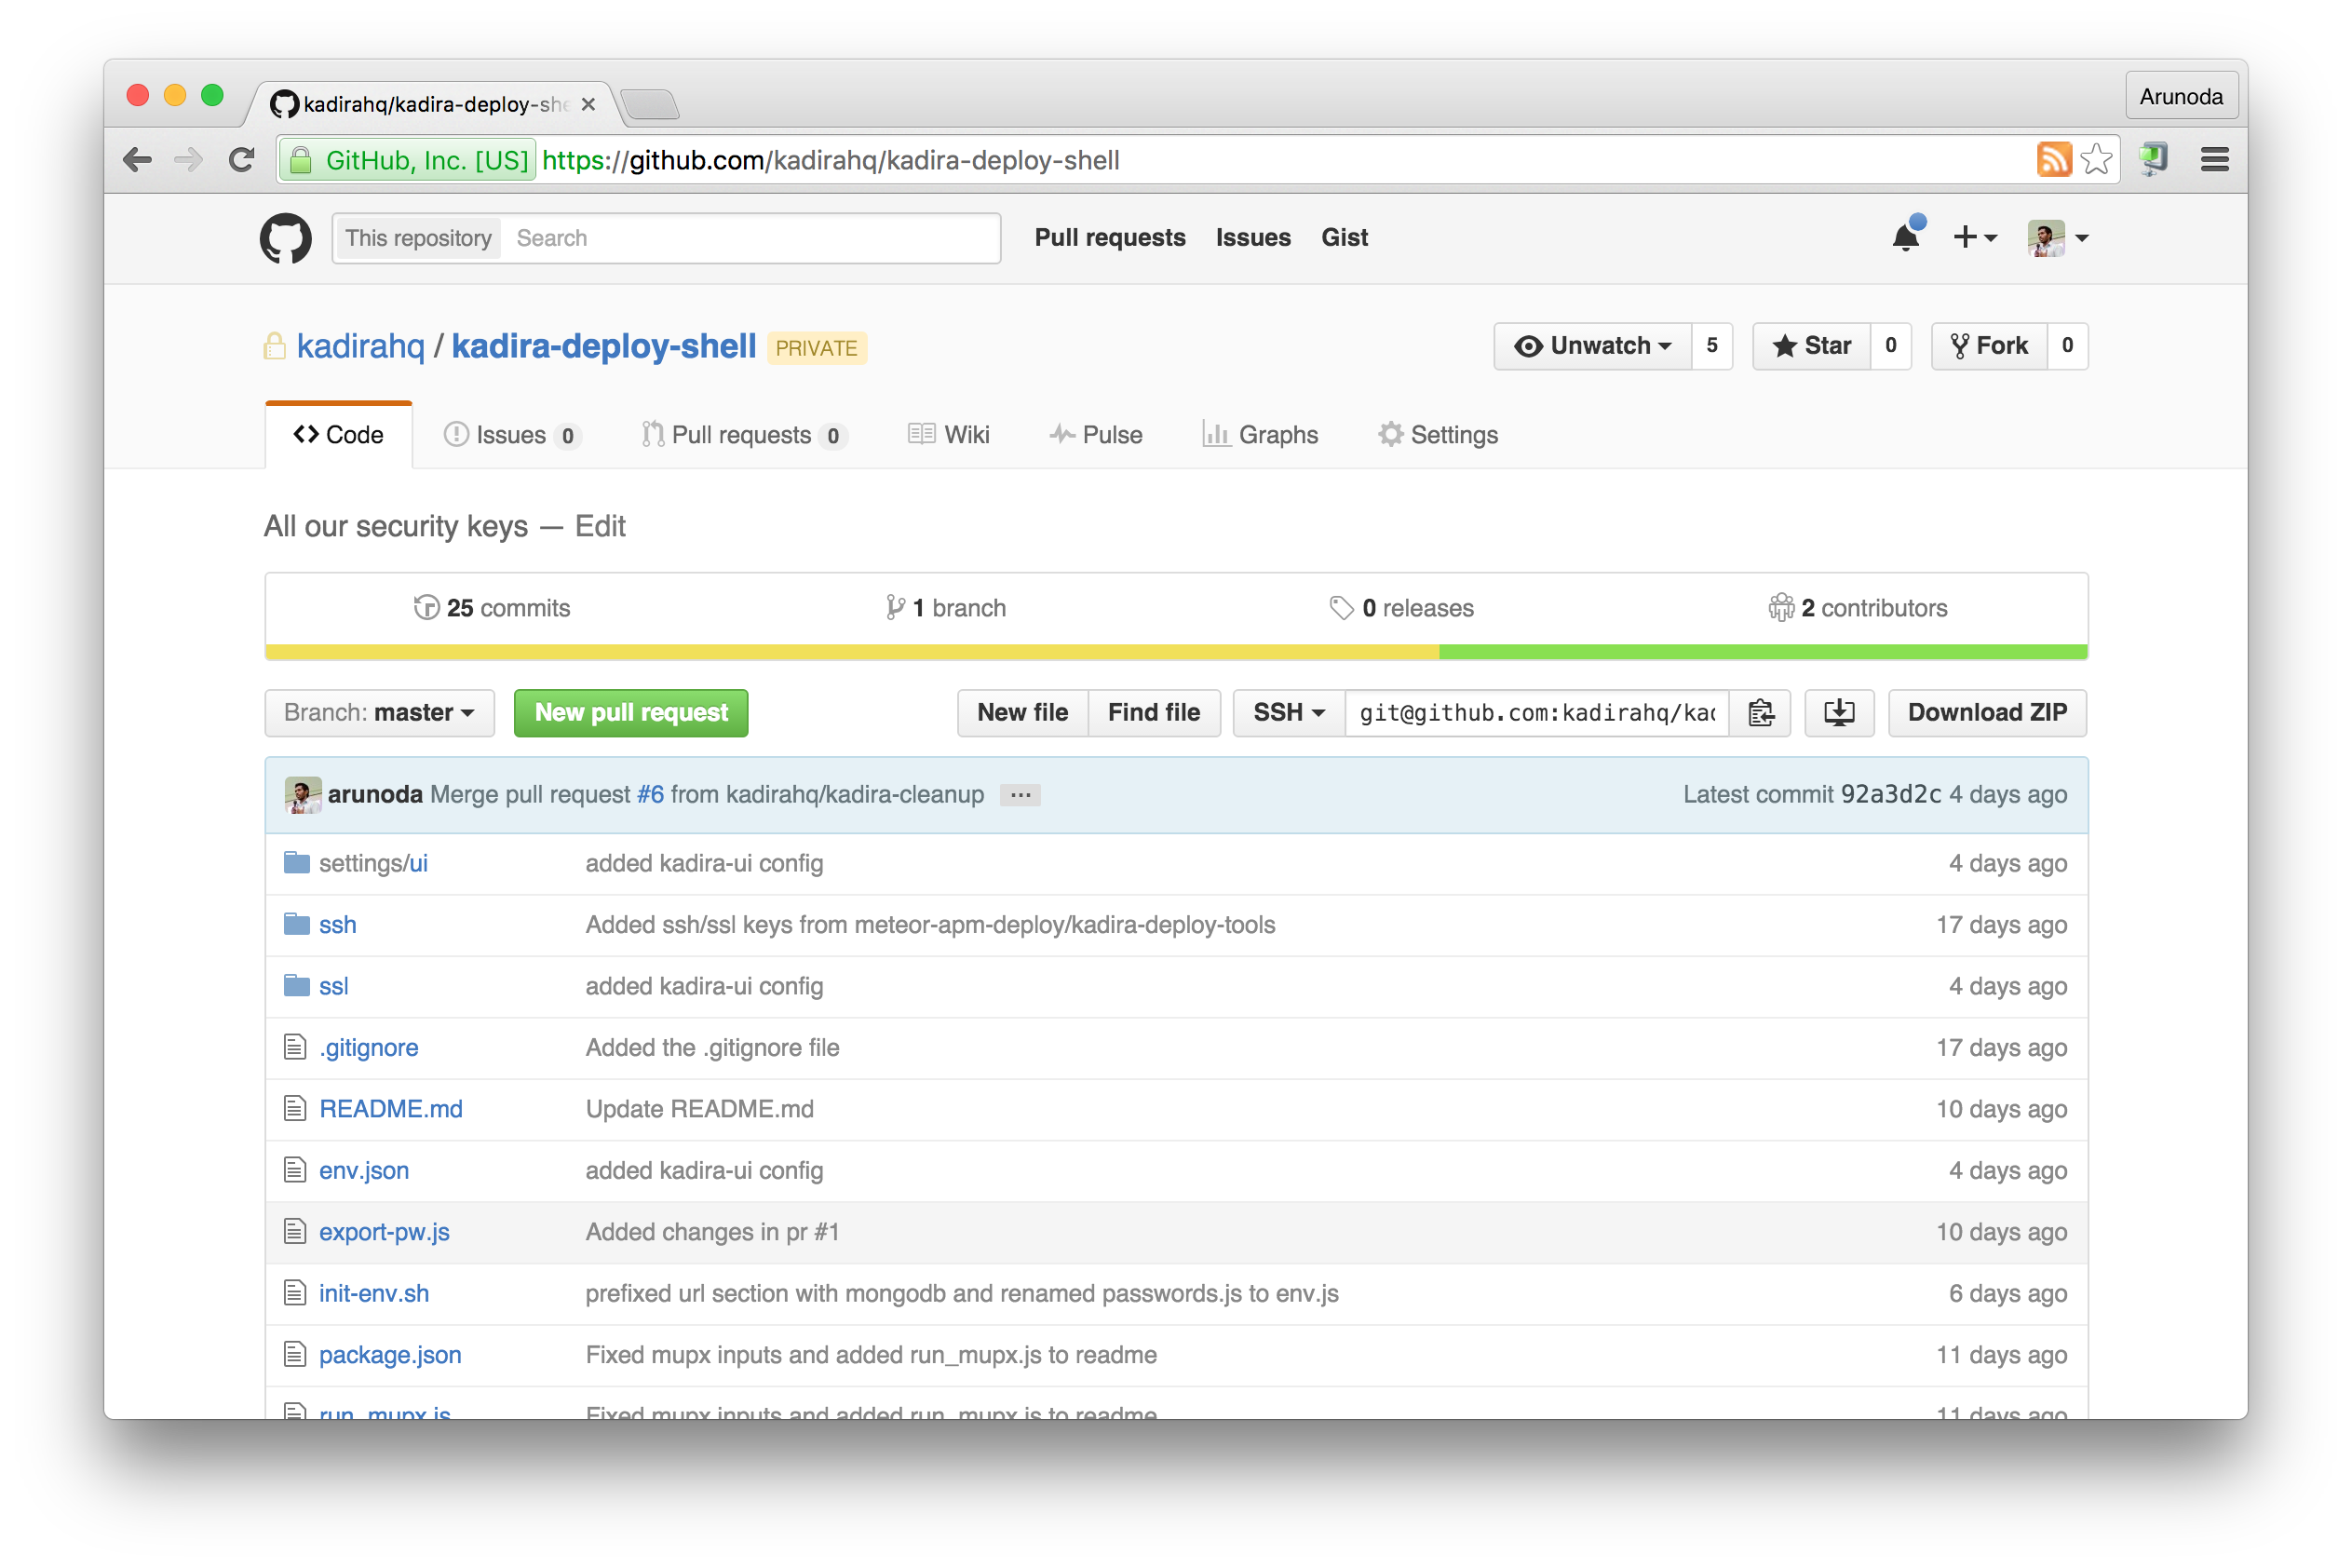The image size is (2352, 1568).
Task: Toggle Unwatch for this repository
Action: click(1593, 346)
